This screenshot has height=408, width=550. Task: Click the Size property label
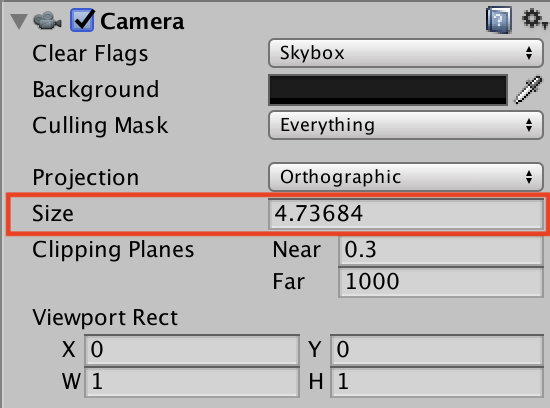click(x=53, y=213)
